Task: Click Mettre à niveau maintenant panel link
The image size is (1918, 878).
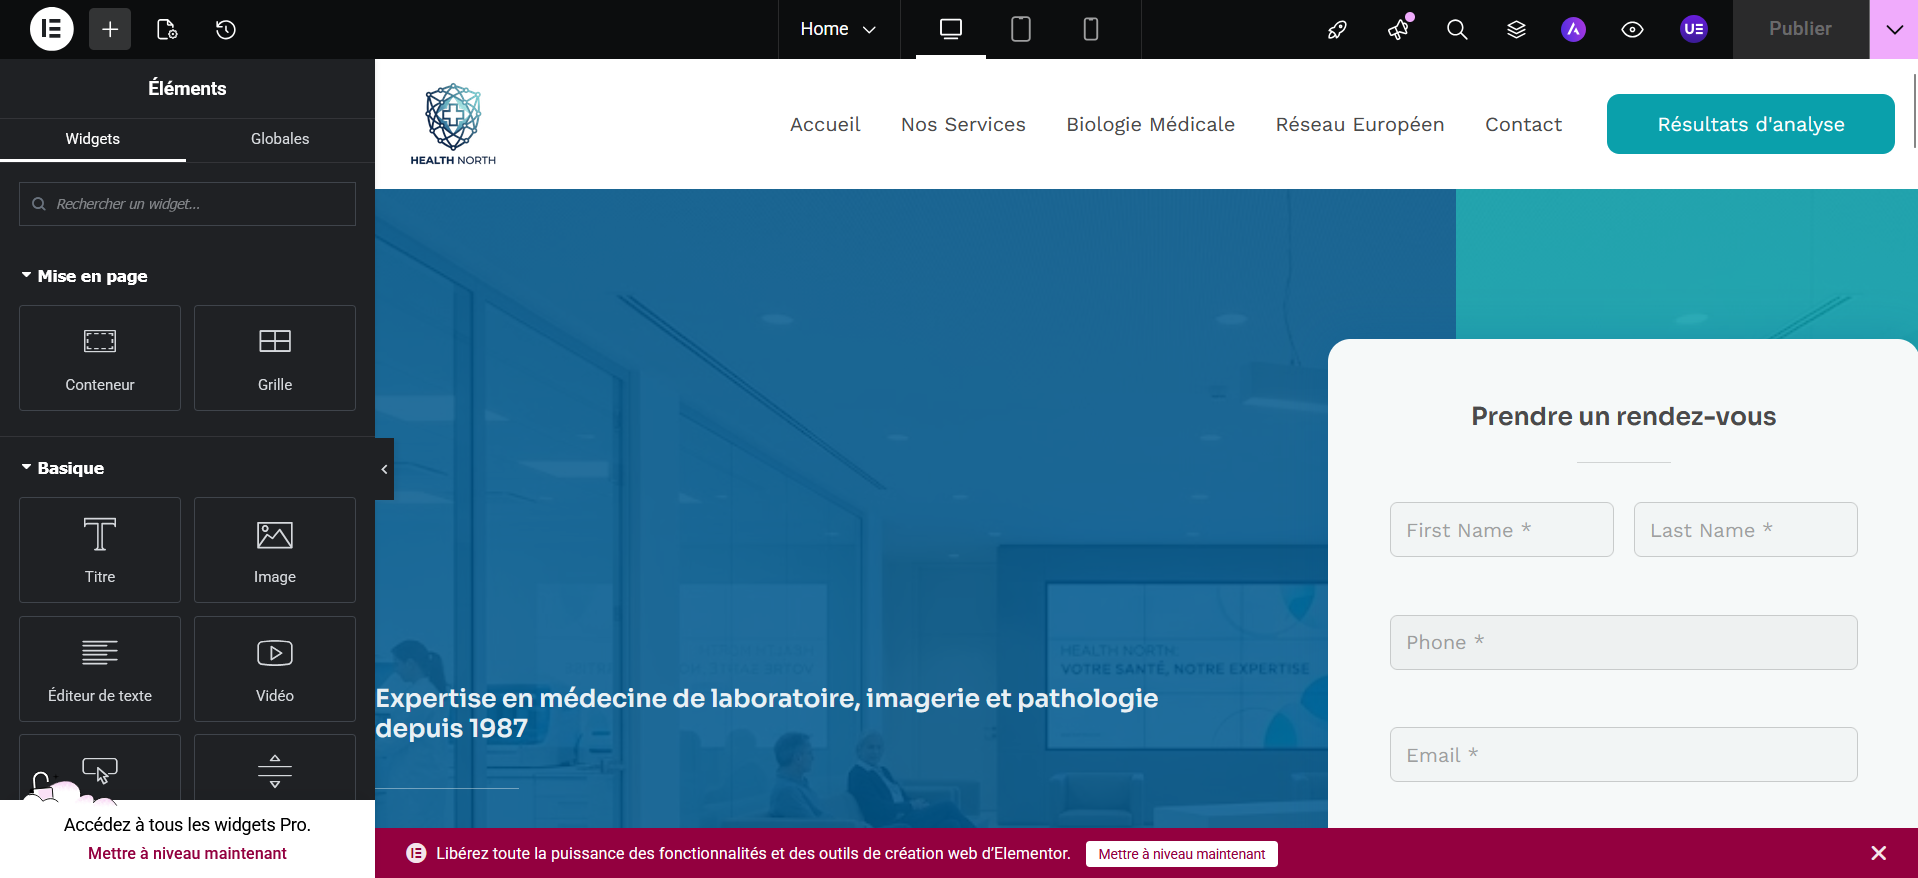Action: click(187, 853)
